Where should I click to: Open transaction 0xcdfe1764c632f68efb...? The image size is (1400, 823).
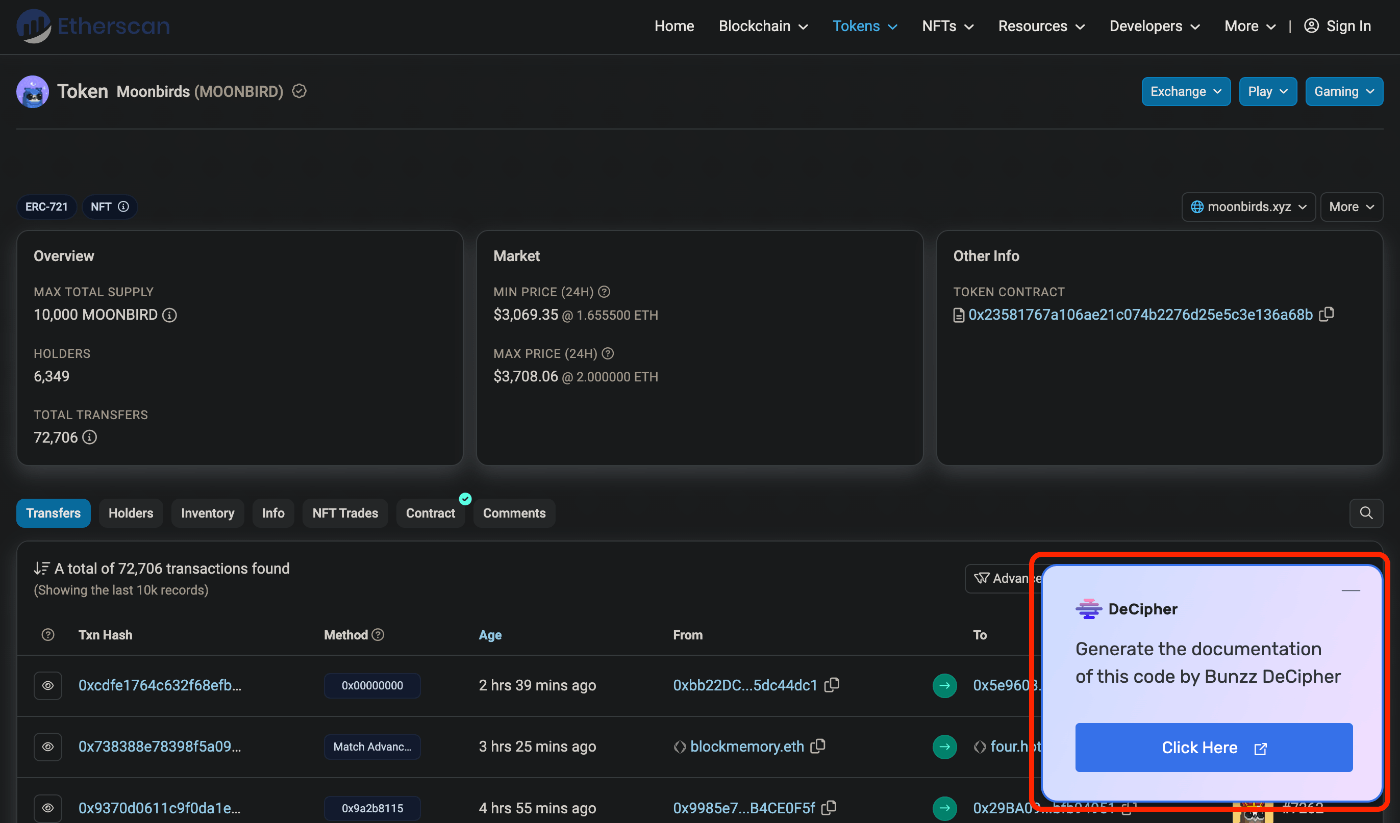[x=160, y=686]
